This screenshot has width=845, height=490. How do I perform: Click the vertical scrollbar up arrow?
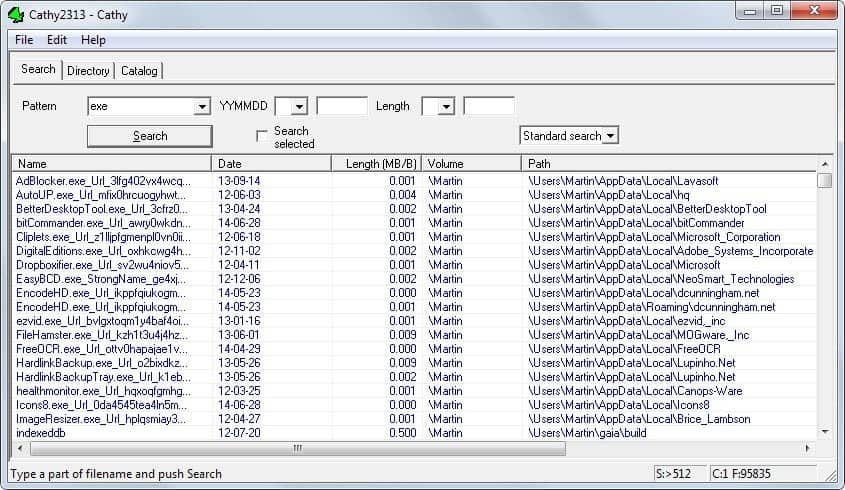pos(825,164)
